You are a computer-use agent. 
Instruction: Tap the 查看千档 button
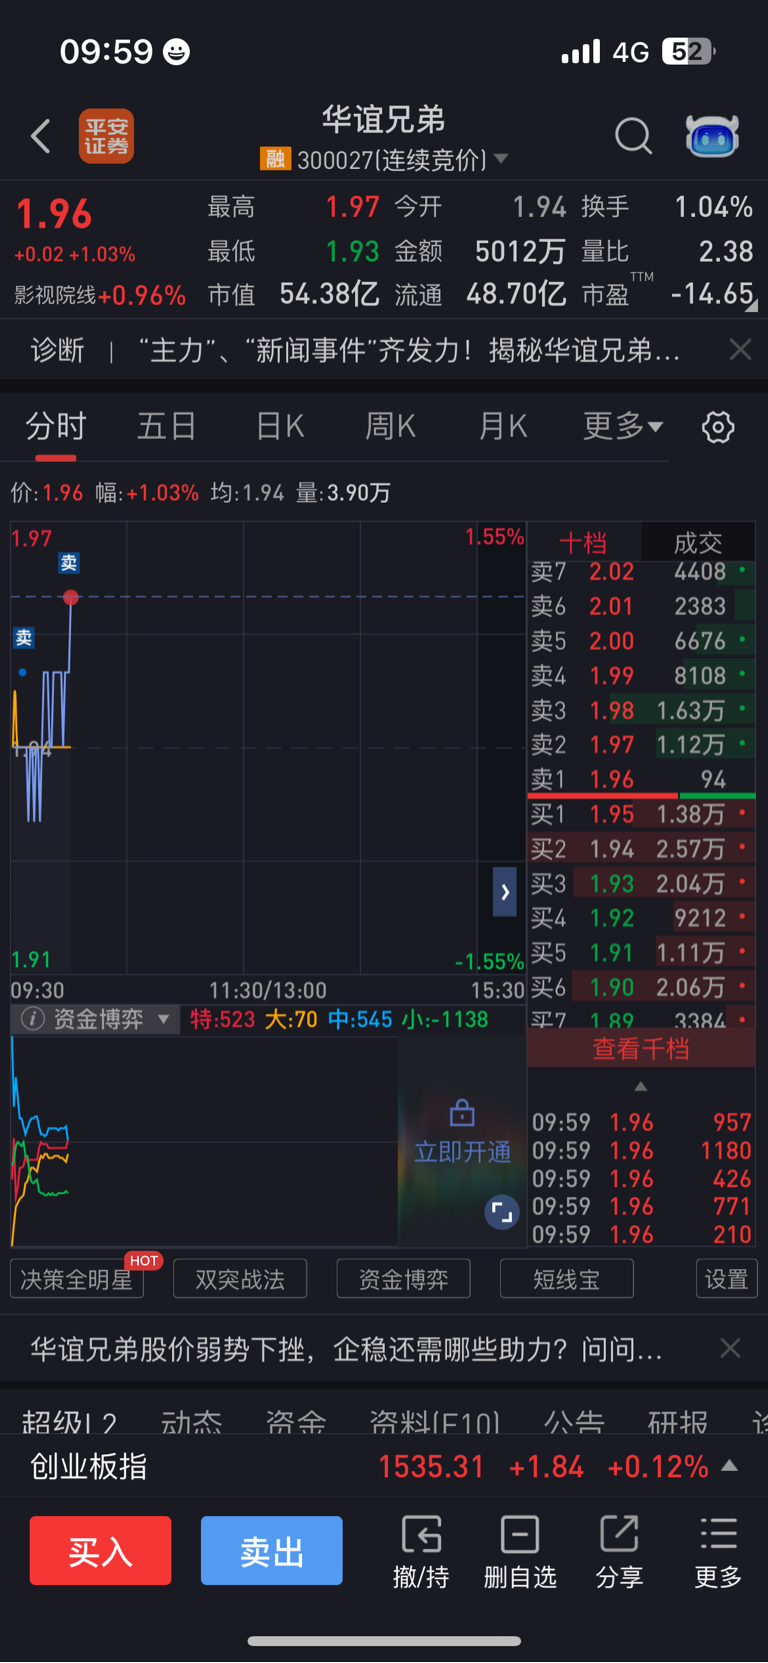(641, 1048)
